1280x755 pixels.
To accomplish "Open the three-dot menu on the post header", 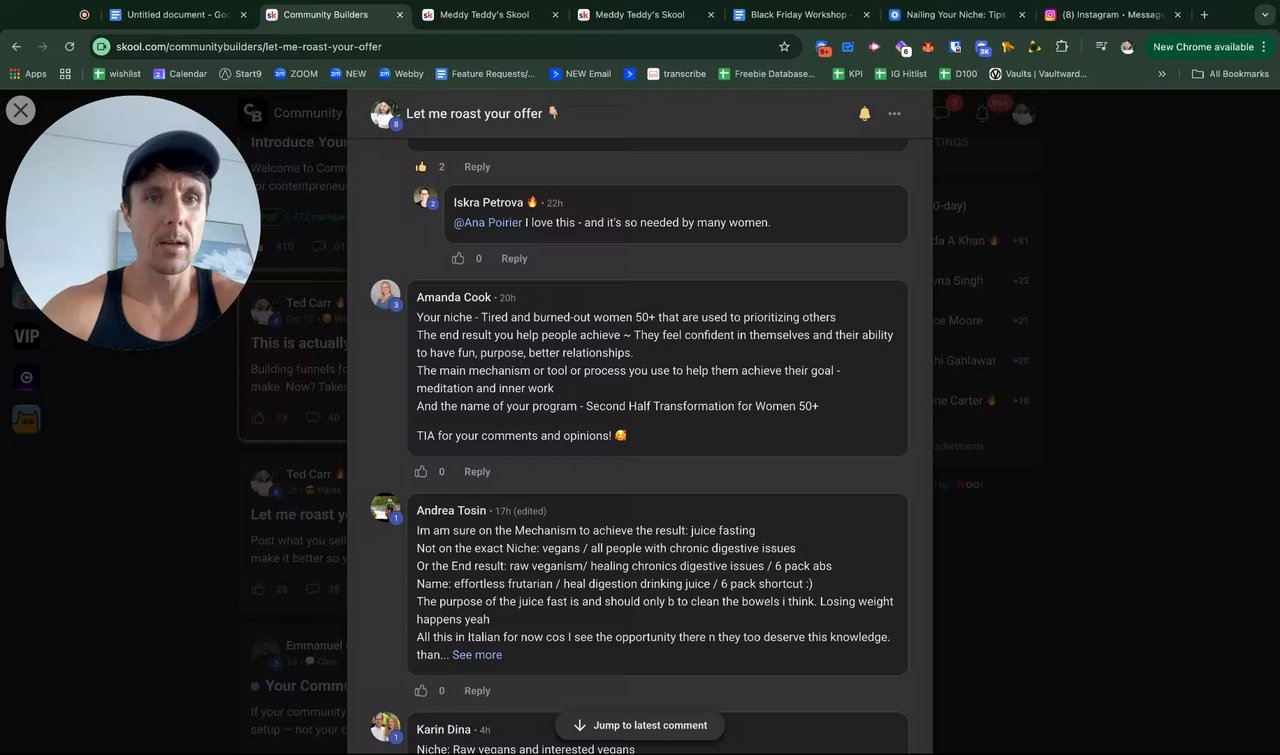I will 894,114.
